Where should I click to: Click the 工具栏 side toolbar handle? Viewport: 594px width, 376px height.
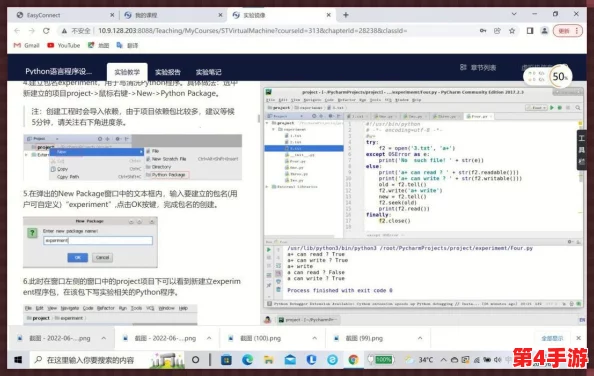click(x=581, y=150)
